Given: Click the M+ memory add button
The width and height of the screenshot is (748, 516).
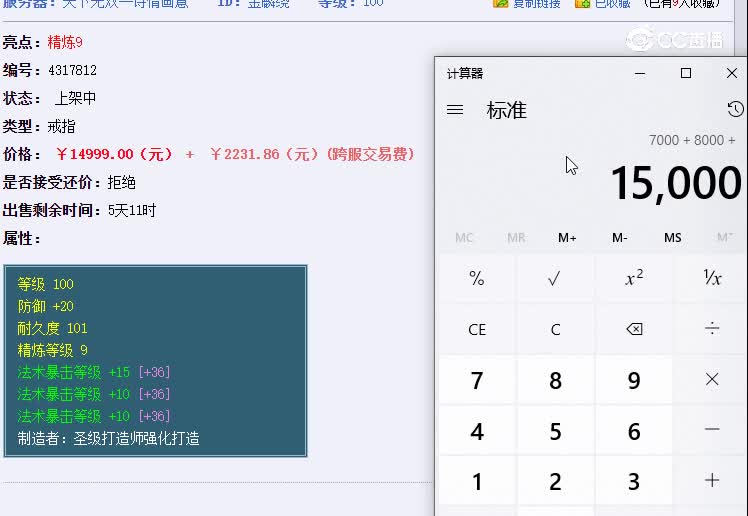Looking at the screenshot, I should point(567,237).
